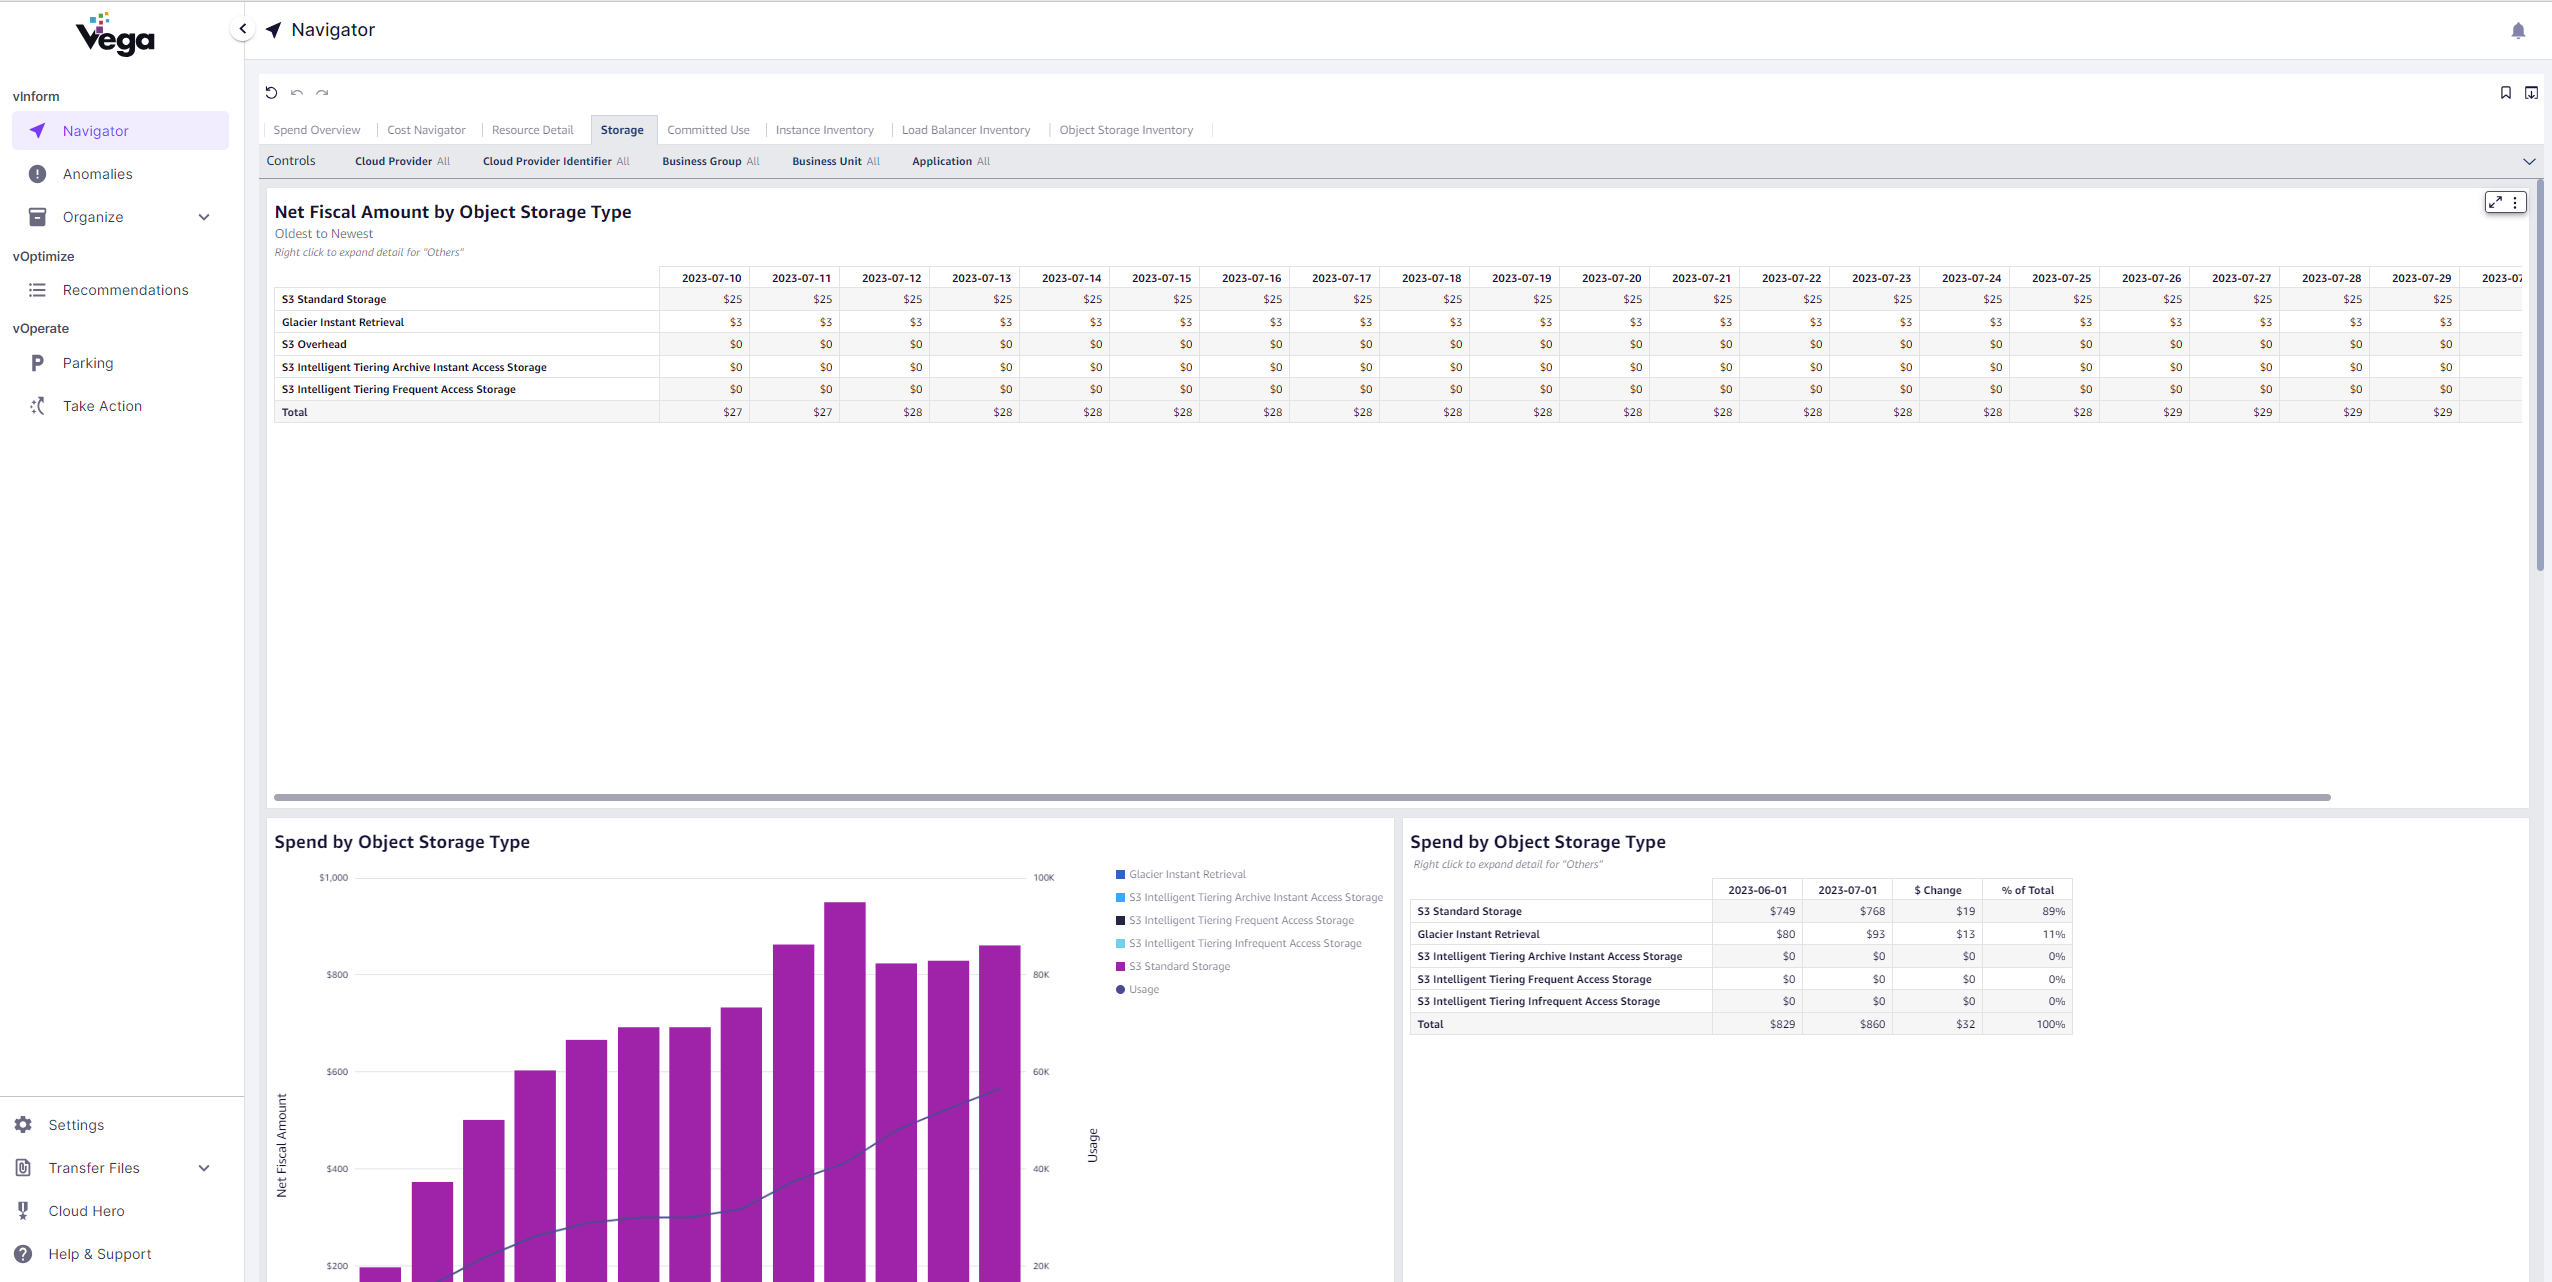Select the 2023-06-01 column header
Image resolution: width=2552 pixels, height=1282 pixels.
point(1757,890)
